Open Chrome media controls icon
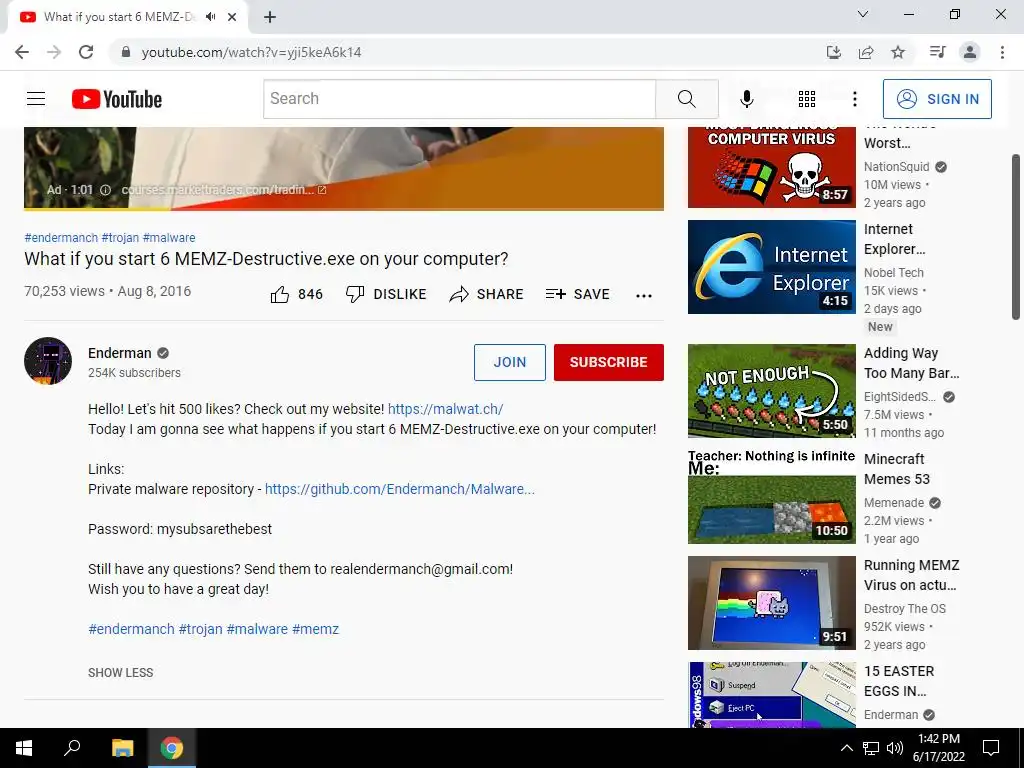Viewport: 1024px width, 768px height. pyautogui.click(x=937, y=52)
